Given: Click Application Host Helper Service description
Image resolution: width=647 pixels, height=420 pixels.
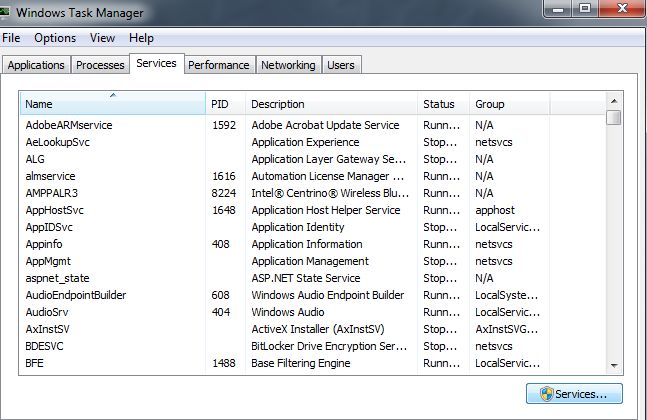Looking at the screenshot, I should click(x=326, y=210).
